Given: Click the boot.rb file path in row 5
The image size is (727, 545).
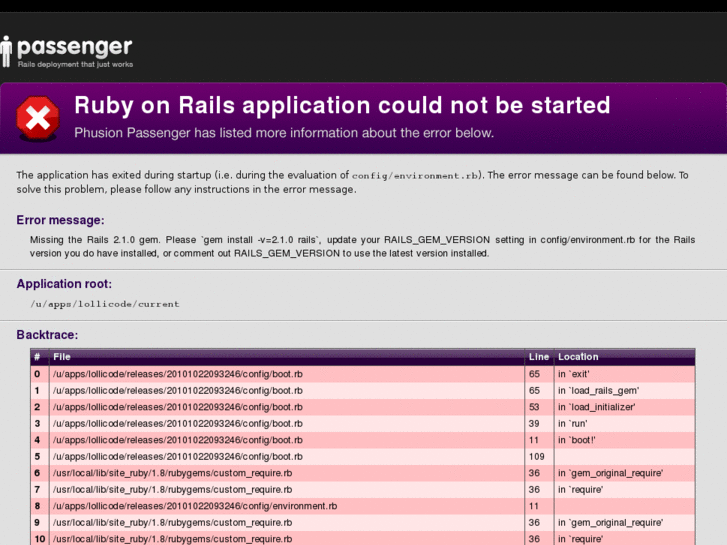Looking at the screenshot, I should point(178,456).
